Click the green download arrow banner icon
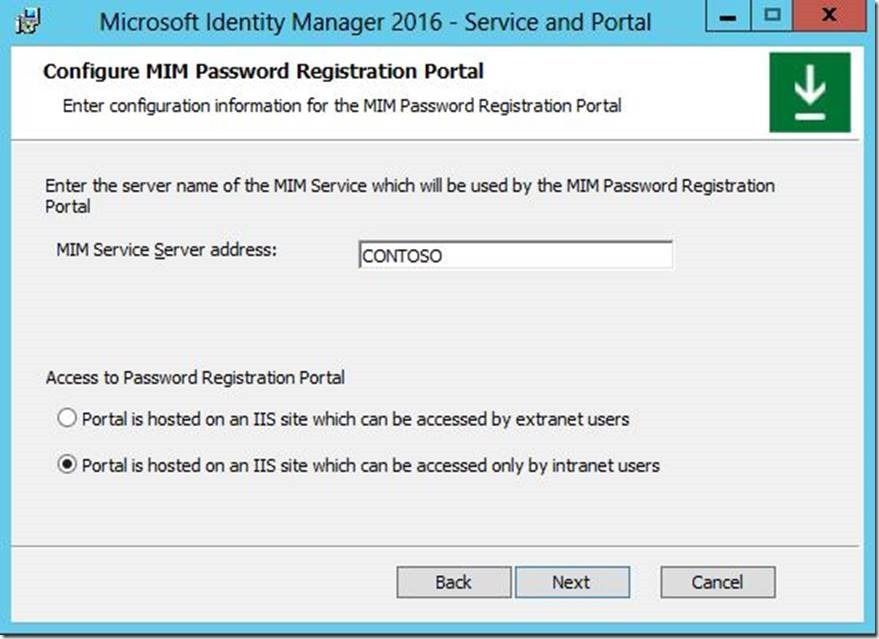 coord(809,92)
